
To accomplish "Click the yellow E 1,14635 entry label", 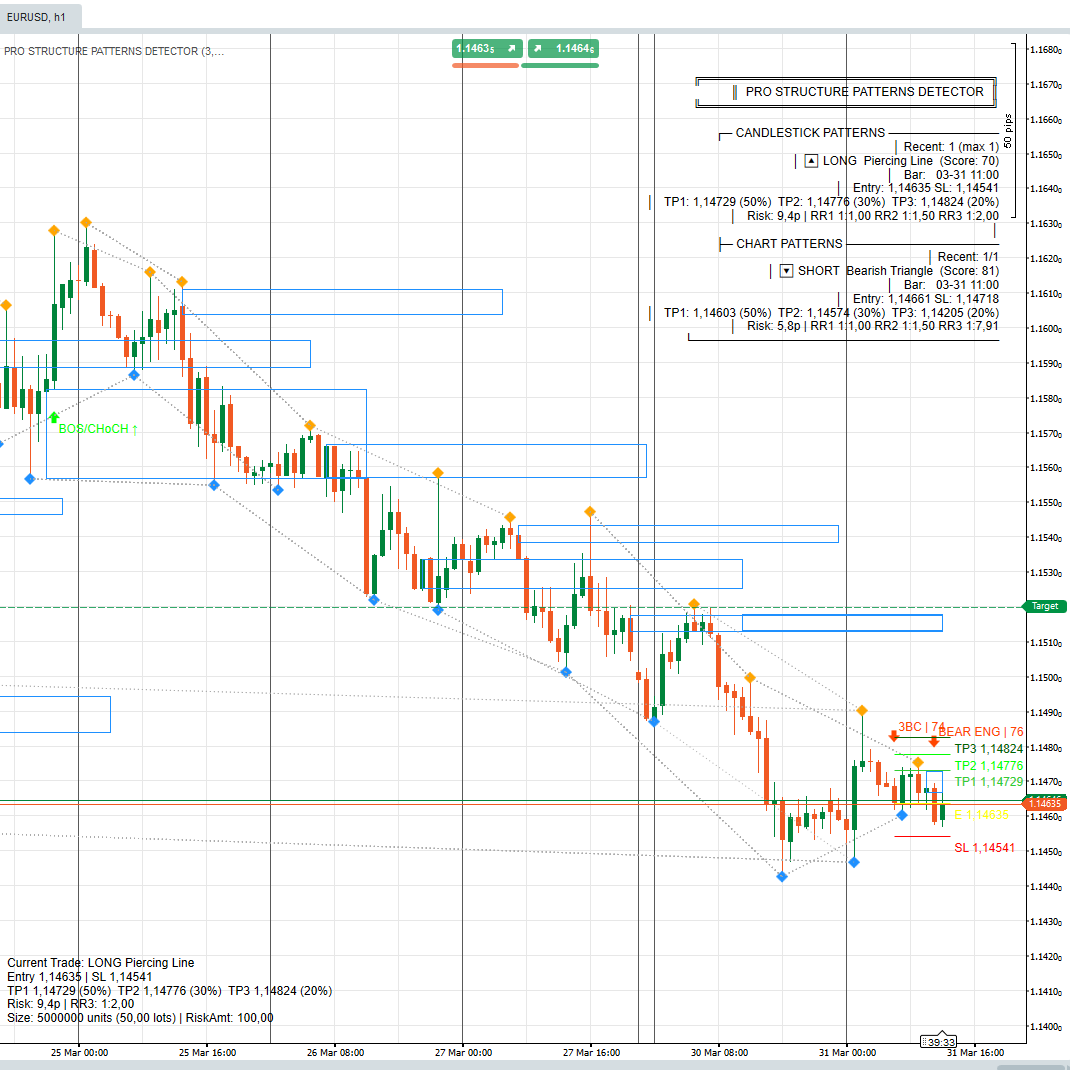I will click(981, 815).
